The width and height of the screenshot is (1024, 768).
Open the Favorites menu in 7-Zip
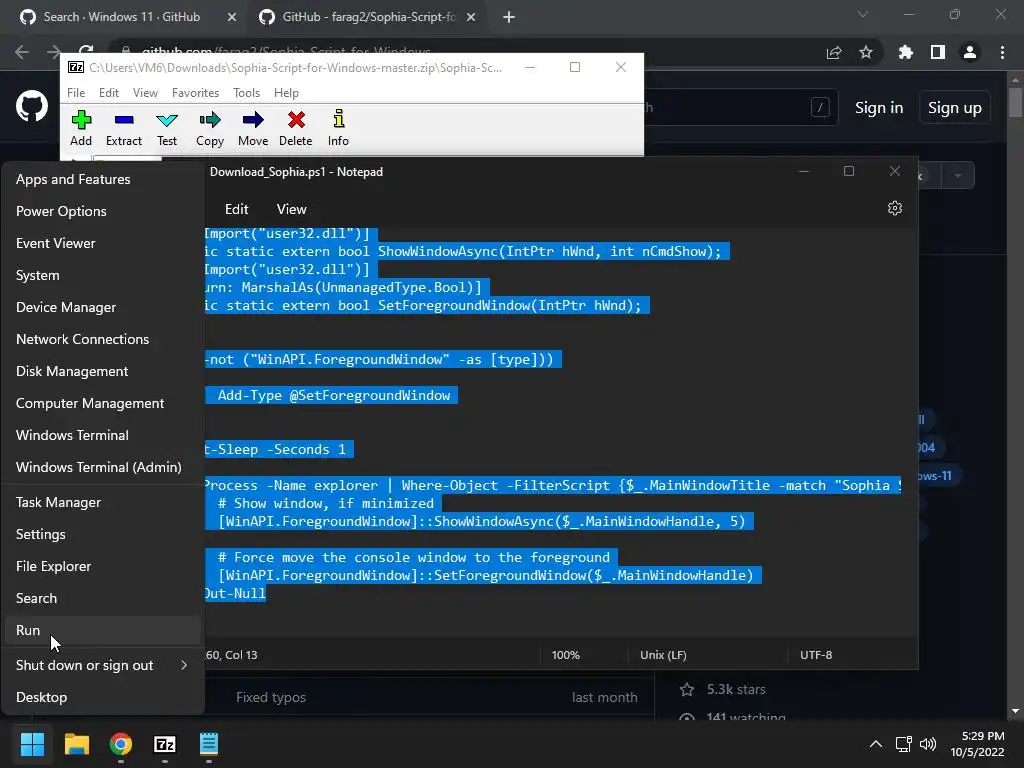coord(195,93)
